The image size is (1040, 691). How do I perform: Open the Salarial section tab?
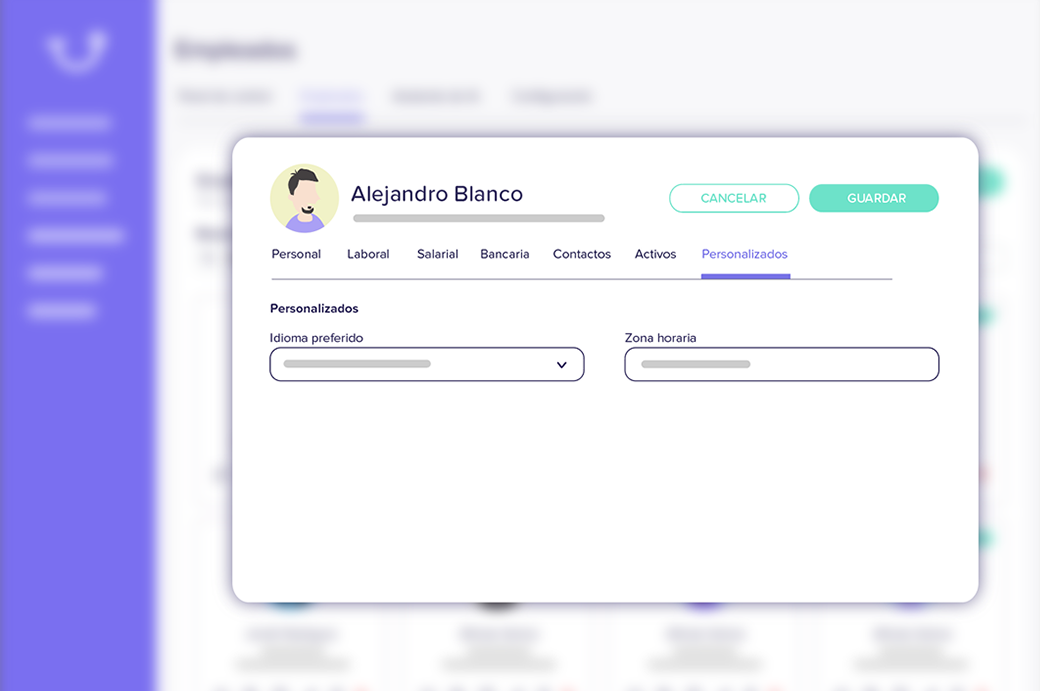click(437, 254)
